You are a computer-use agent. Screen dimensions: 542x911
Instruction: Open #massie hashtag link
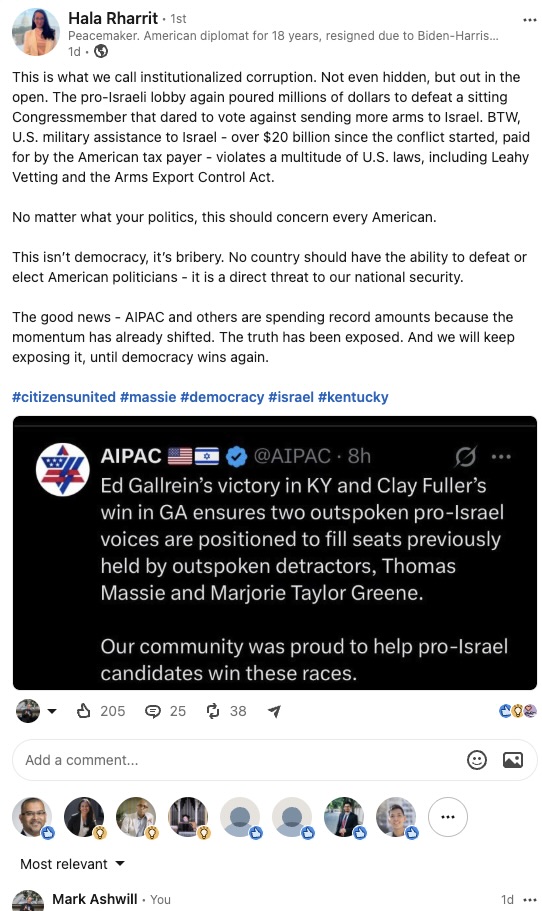[x=148, y=397]
